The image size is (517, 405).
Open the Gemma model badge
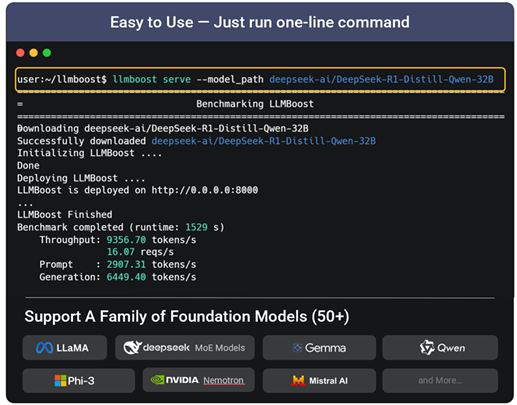pos(319,348)
